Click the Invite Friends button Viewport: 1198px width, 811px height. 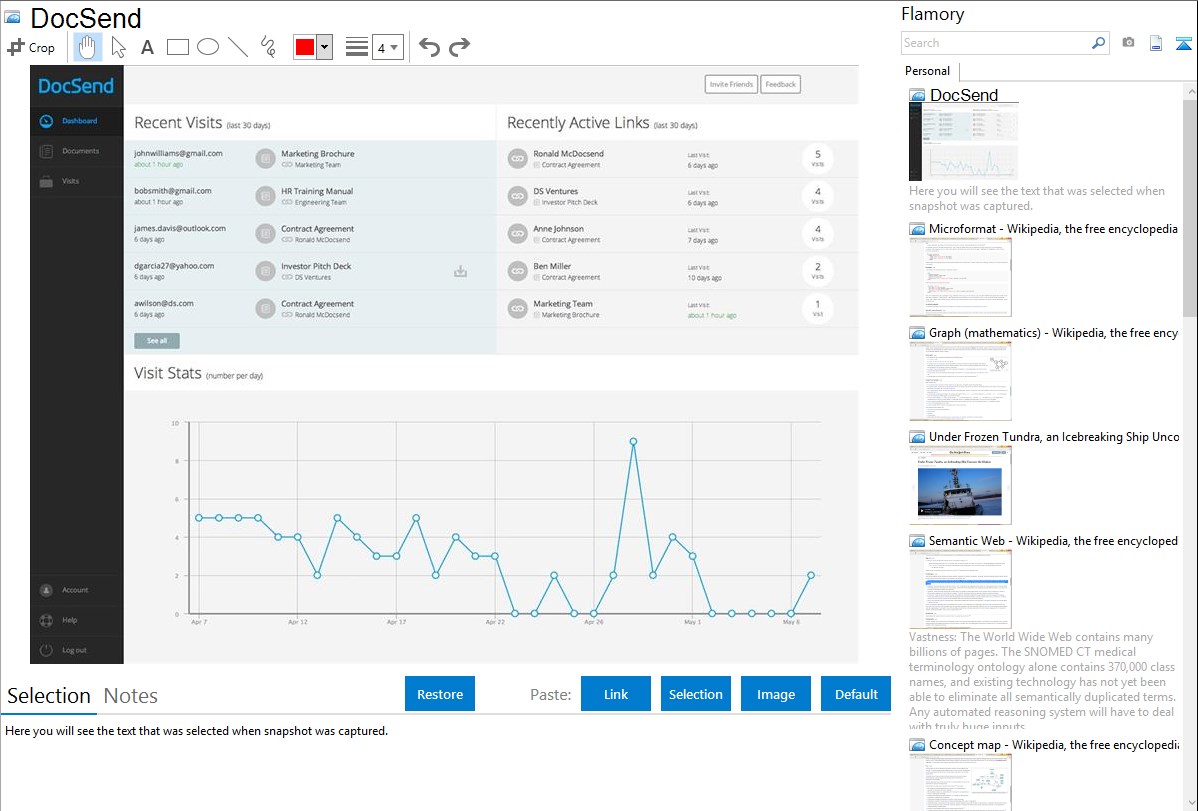coord(731,84)
